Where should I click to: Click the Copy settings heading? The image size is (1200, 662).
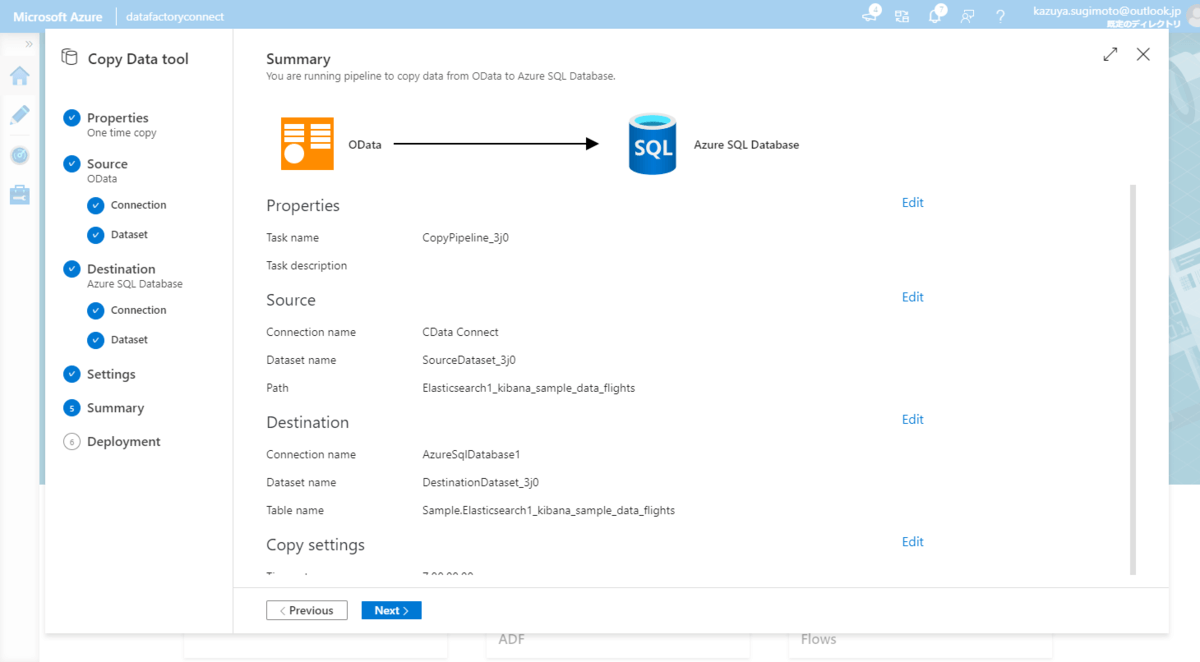tap(315, 545)
